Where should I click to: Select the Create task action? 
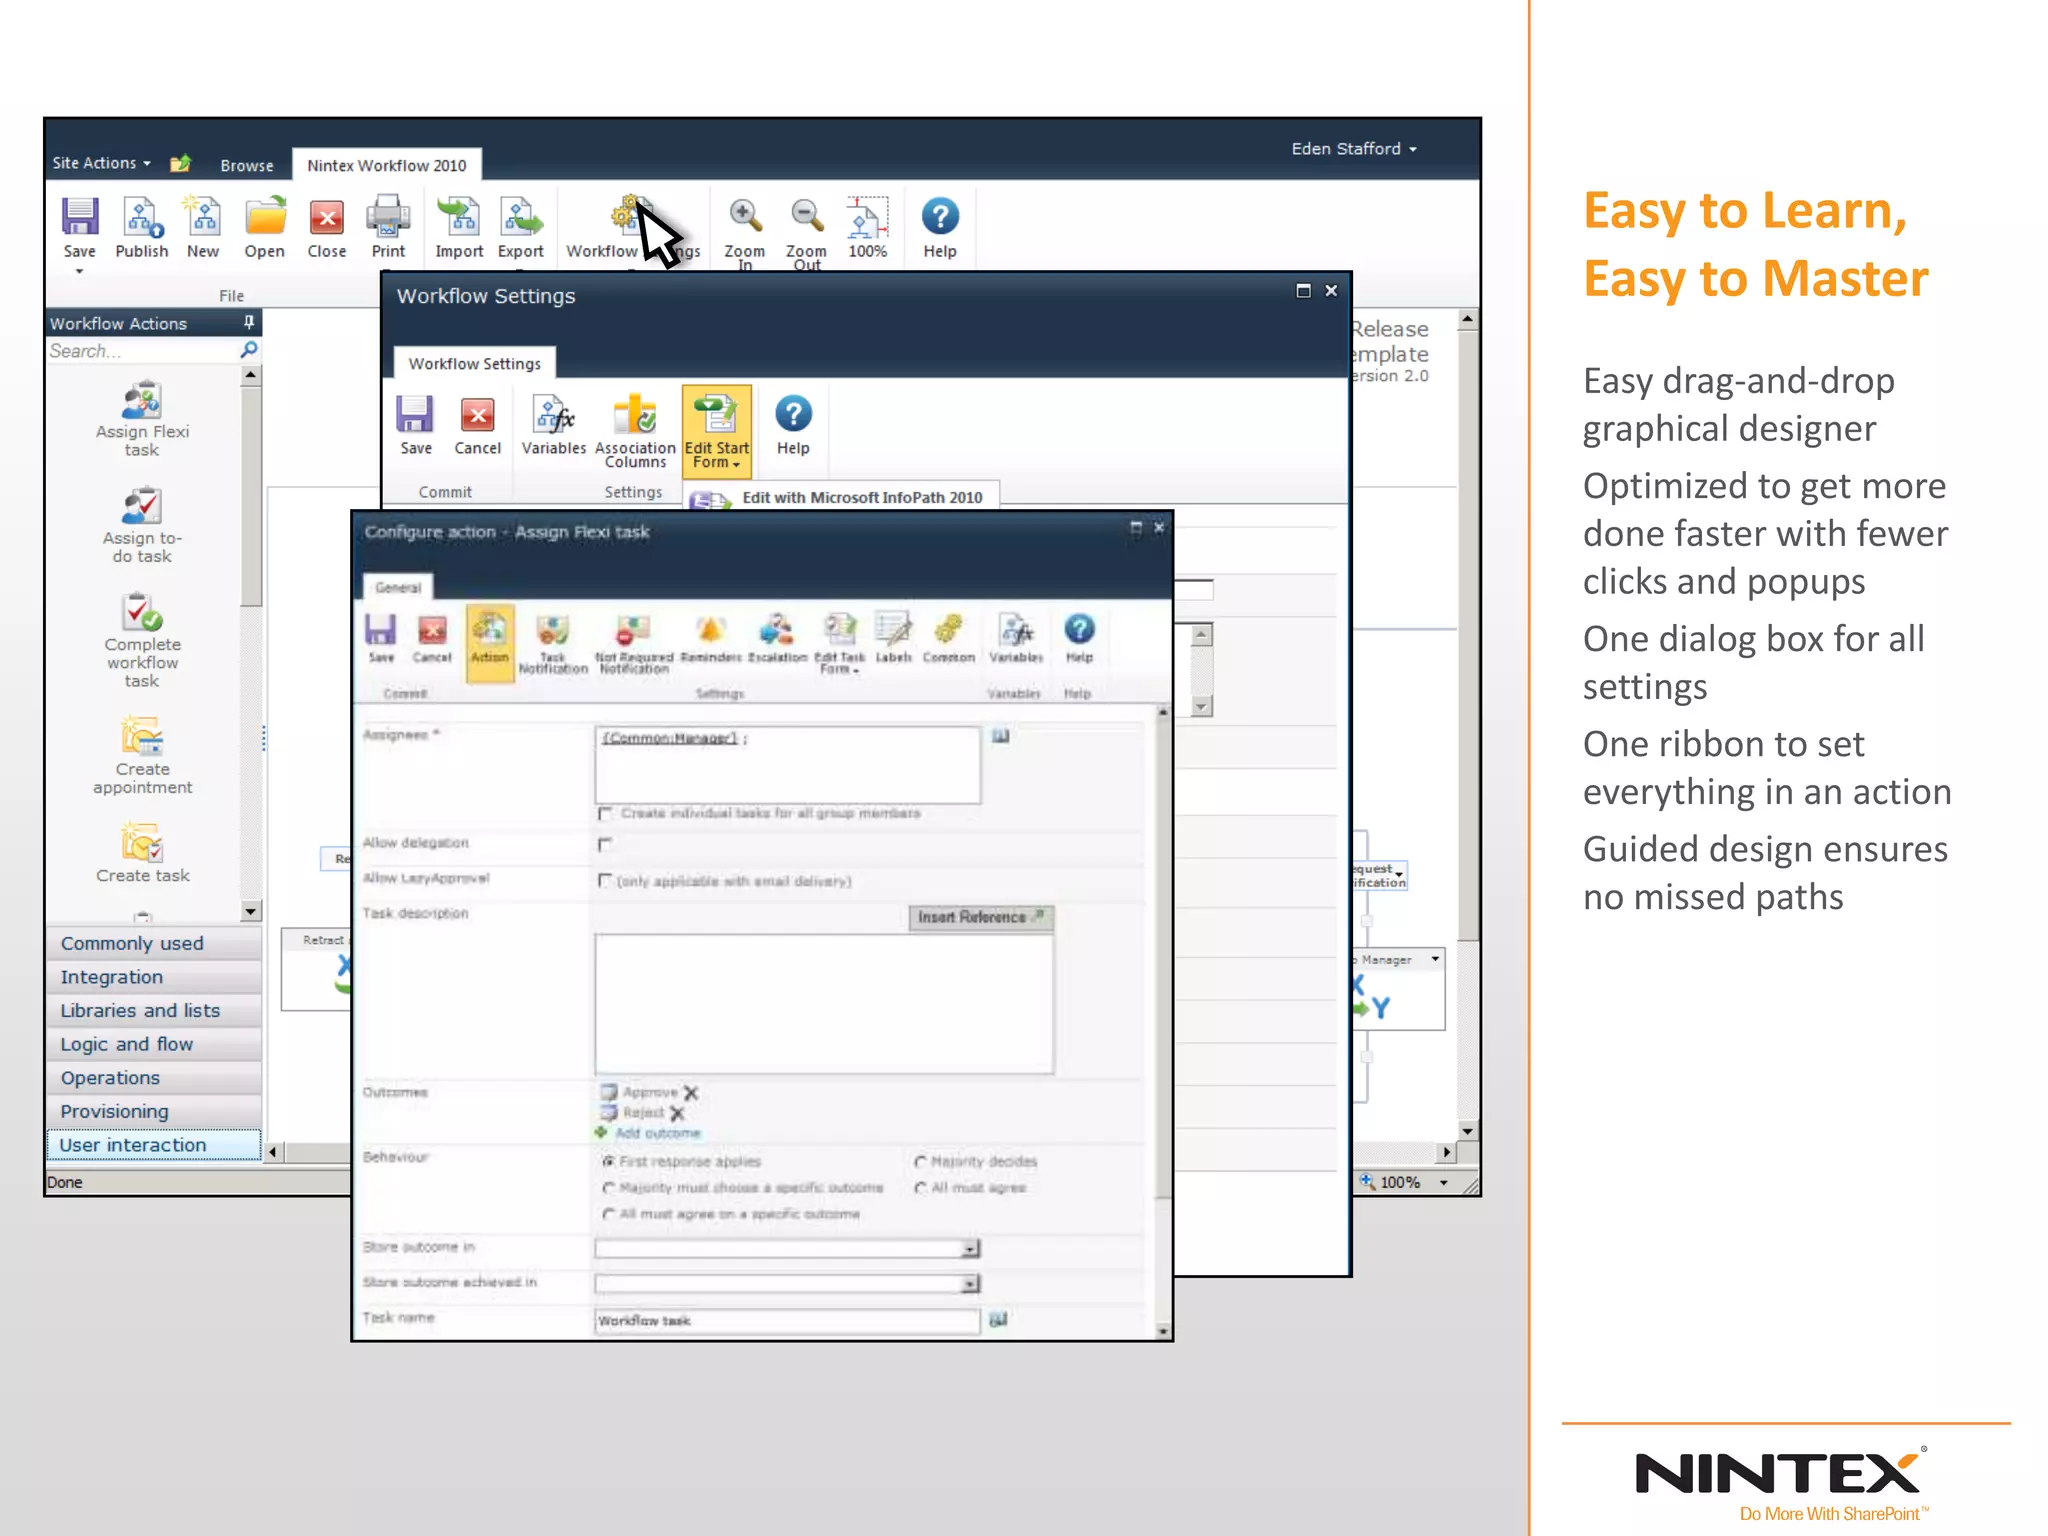[142, 853]
